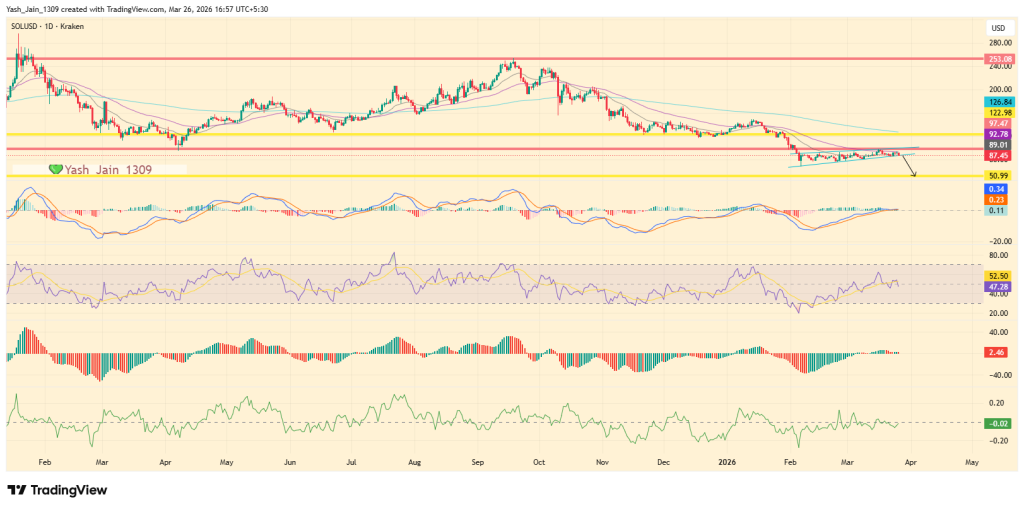
Task: Click the yellow 50.99 support level label
Action: coord(998,175)
